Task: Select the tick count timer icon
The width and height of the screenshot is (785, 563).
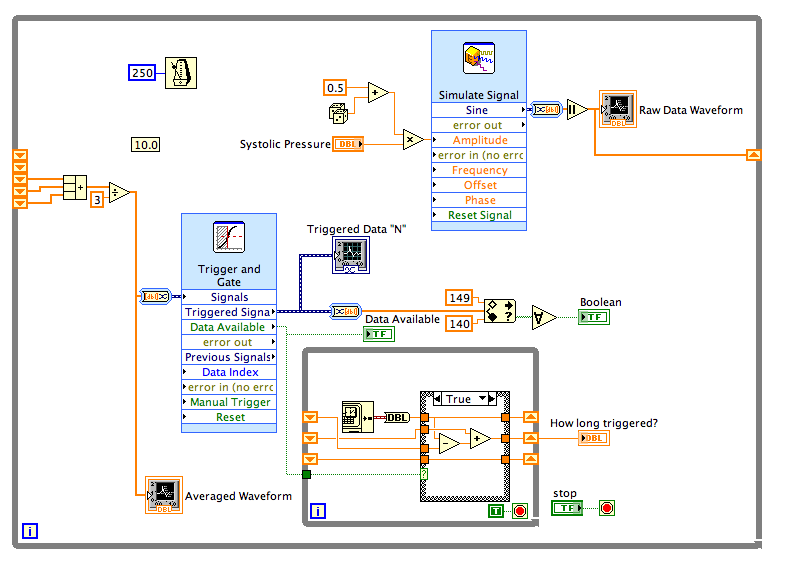Action: 357,417
